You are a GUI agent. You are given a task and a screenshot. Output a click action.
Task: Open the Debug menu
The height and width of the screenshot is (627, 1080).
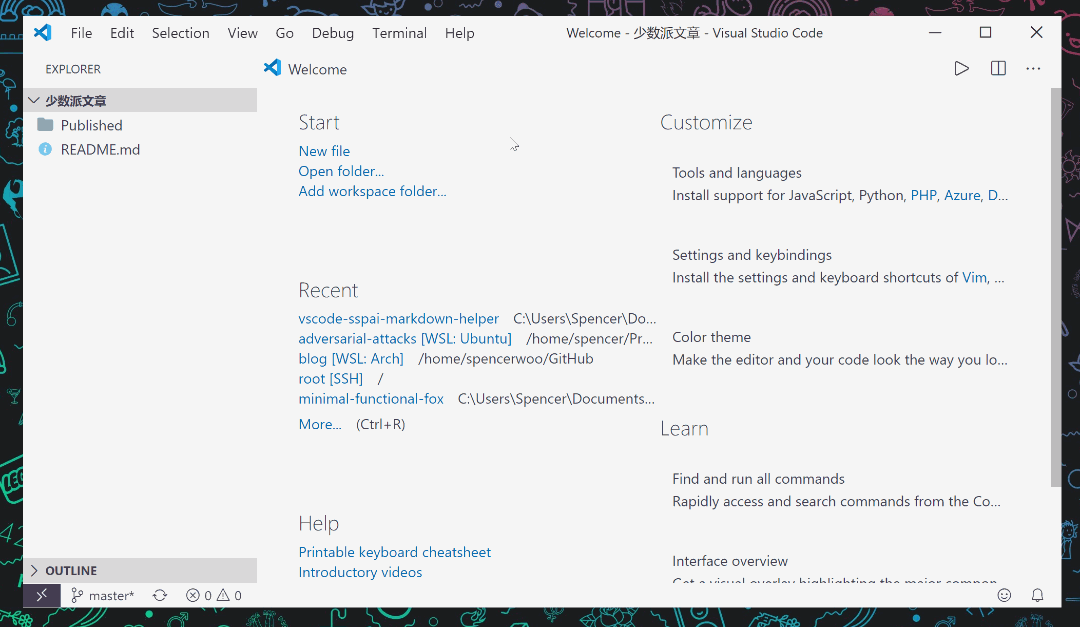point(333,33)
